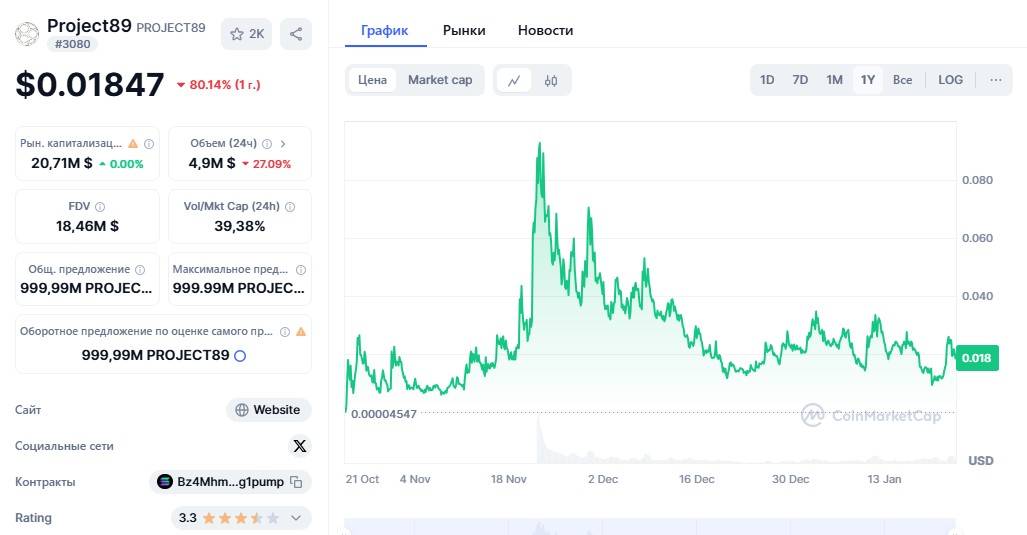Open the График tab
This screenshot has width=1027, height=535.
coord(384,30)
